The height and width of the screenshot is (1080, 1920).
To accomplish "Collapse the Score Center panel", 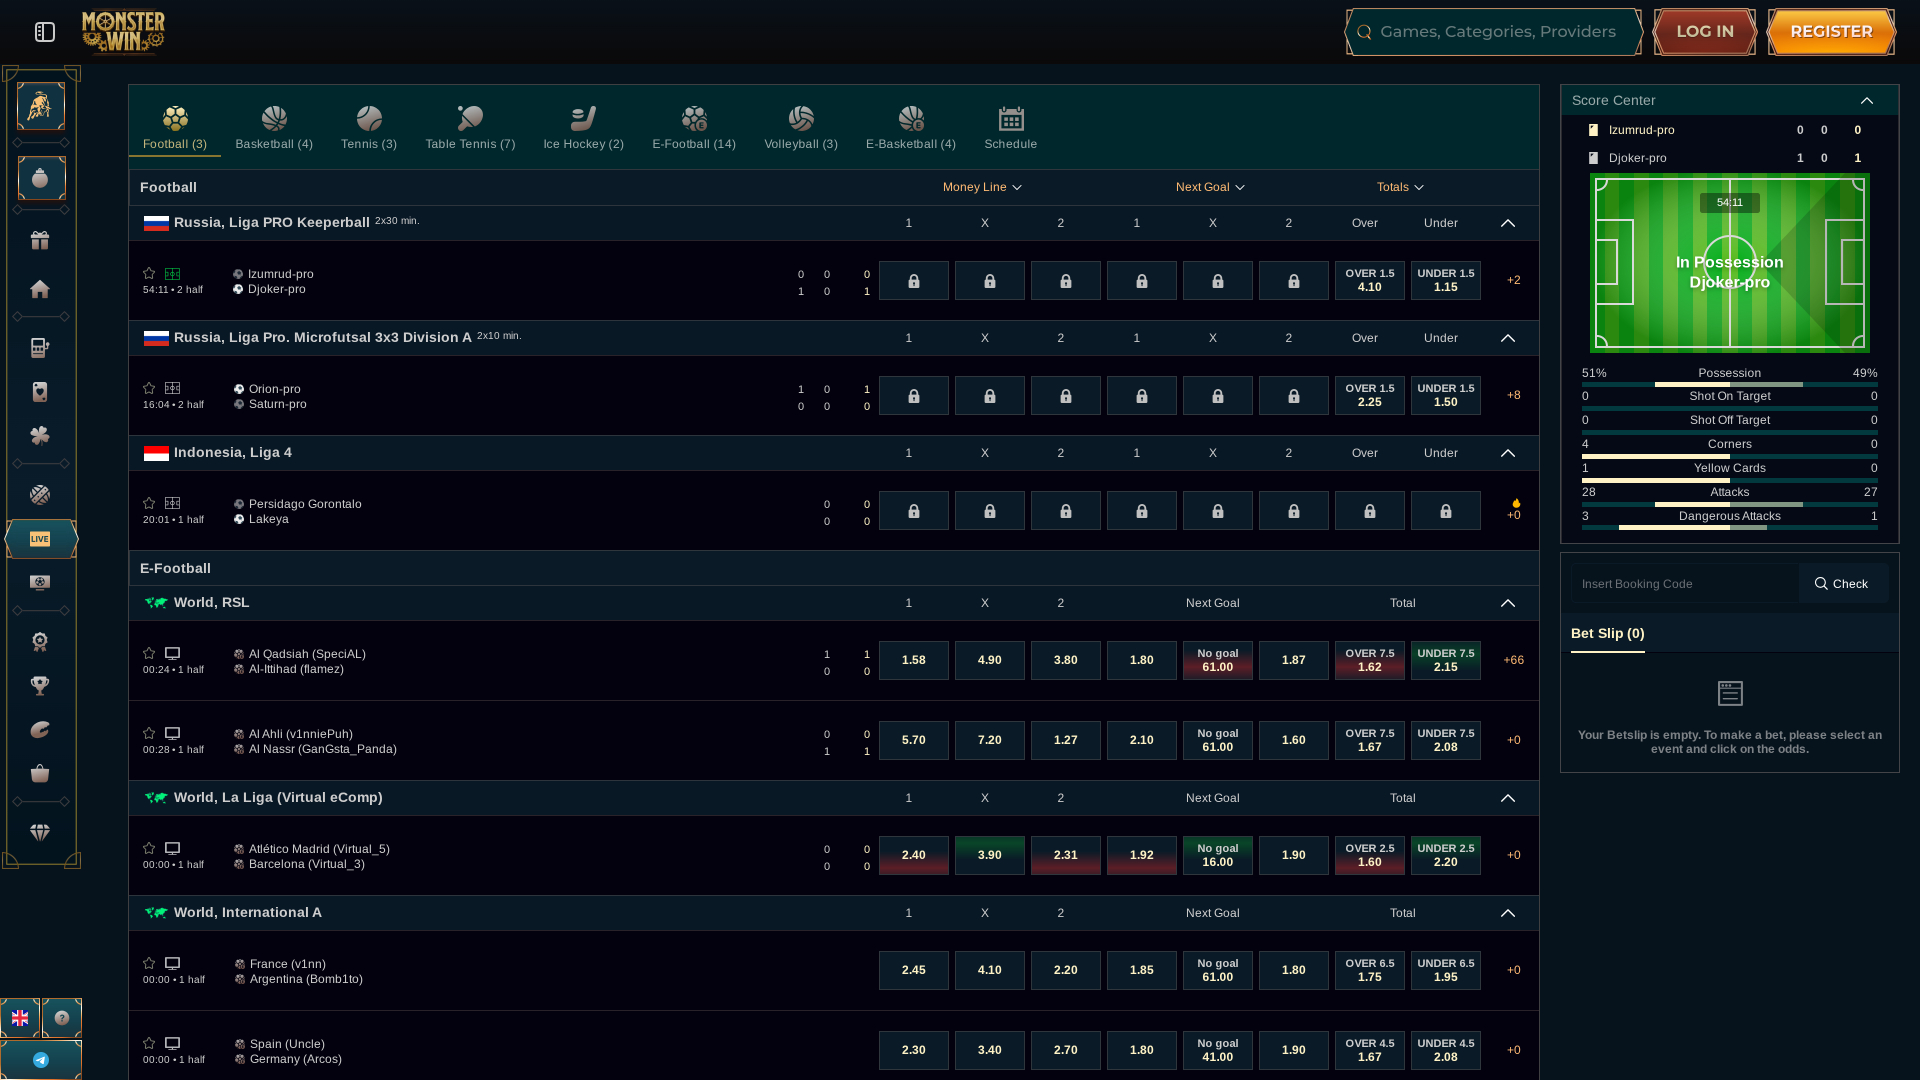I will point(1867,100).
